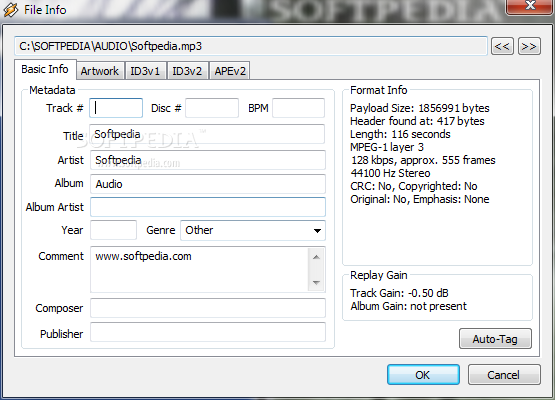Click '128 kbps, approx. 555 frames' text

click(x=423, y=160)
